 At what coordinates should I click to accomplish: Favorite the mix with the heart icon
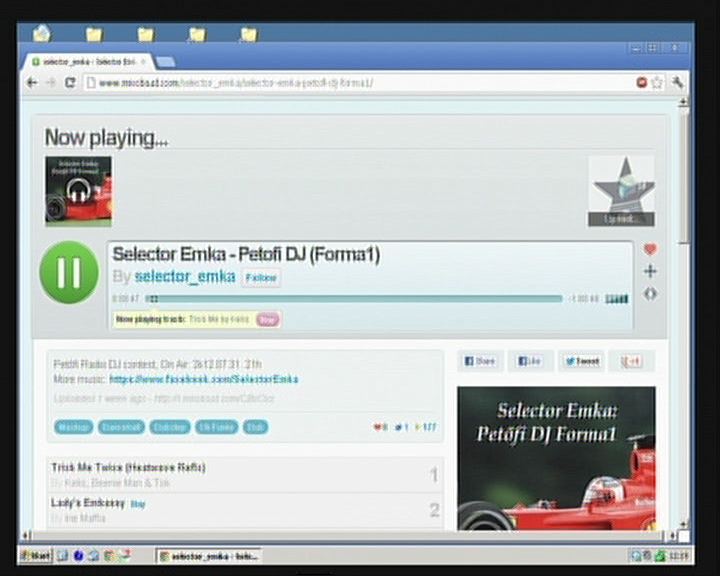click(650, 249)
